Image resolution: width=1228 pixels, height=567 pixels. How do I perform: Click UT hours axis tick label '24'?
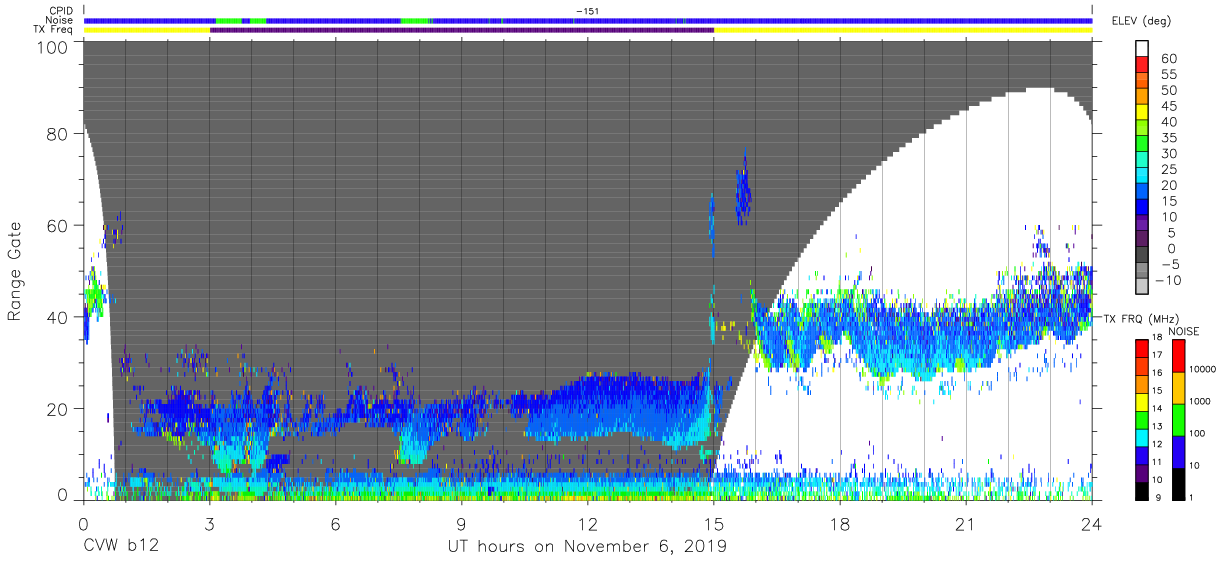[1091, 525]
